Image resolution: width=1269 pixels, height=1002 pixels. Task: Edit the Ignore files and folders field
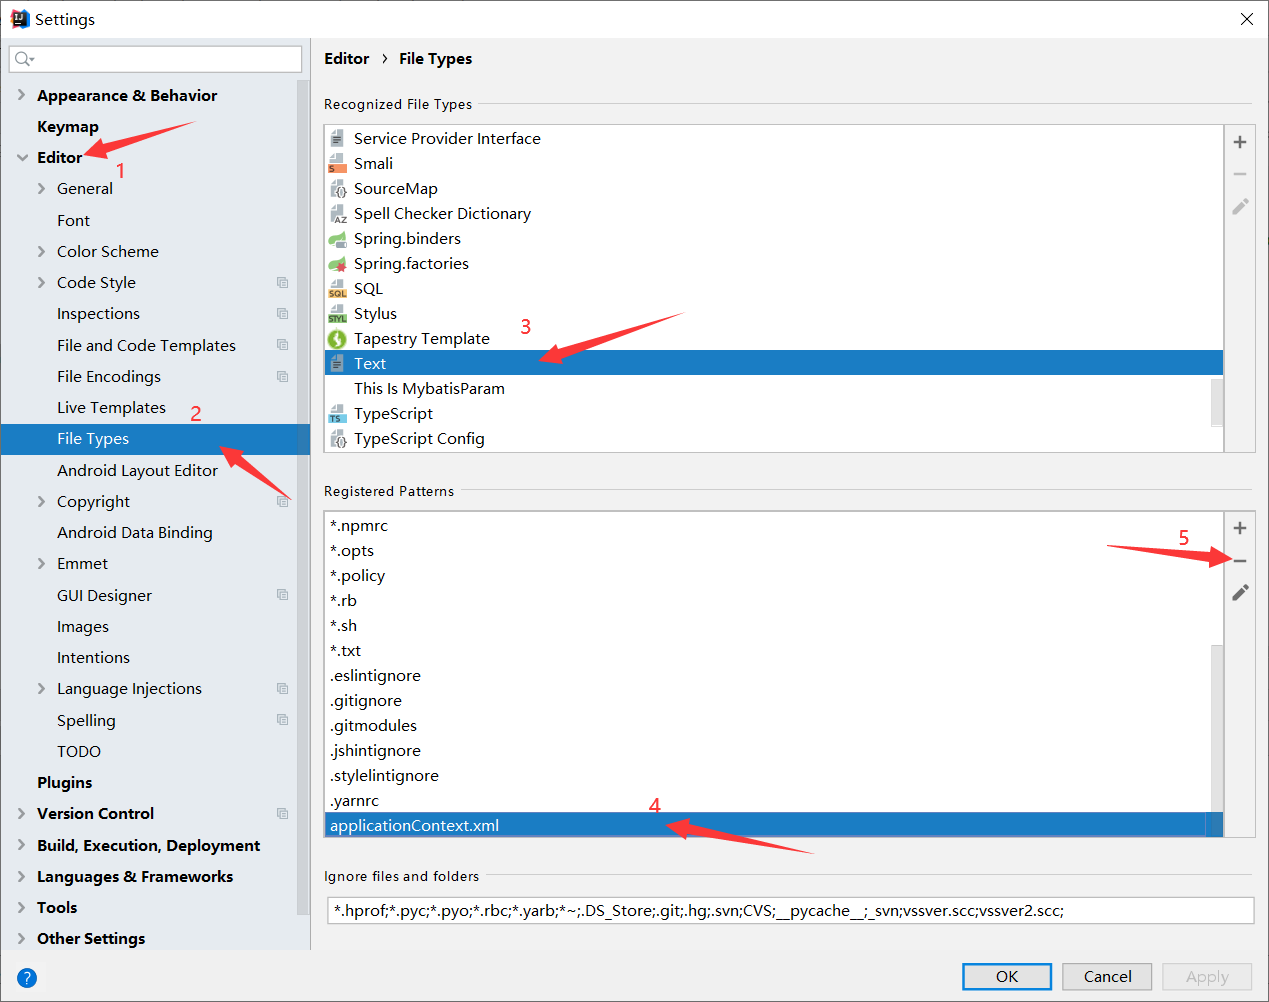click(x=790, y=910)
